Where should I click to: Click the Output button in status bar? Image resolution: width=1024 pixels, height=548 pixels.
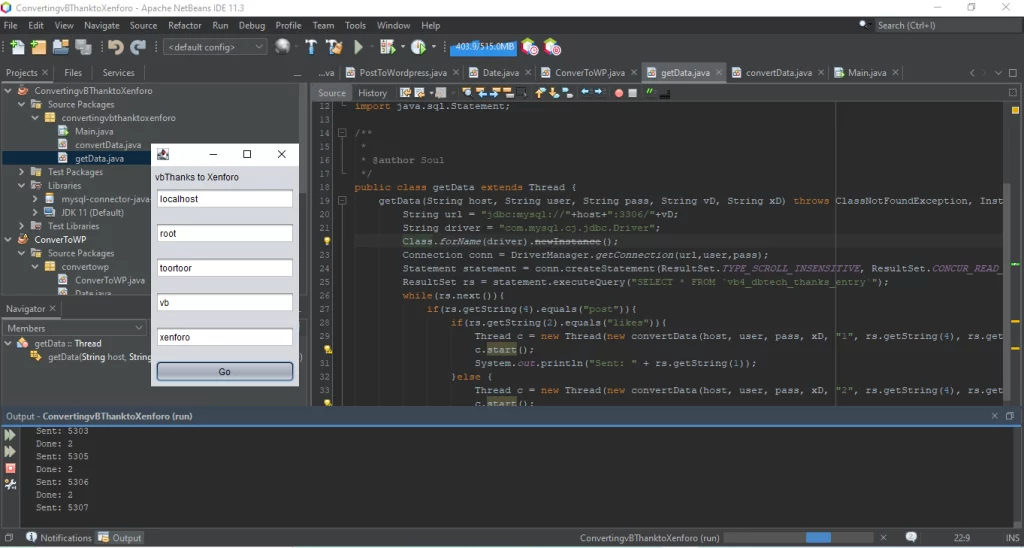click(120, 538)
